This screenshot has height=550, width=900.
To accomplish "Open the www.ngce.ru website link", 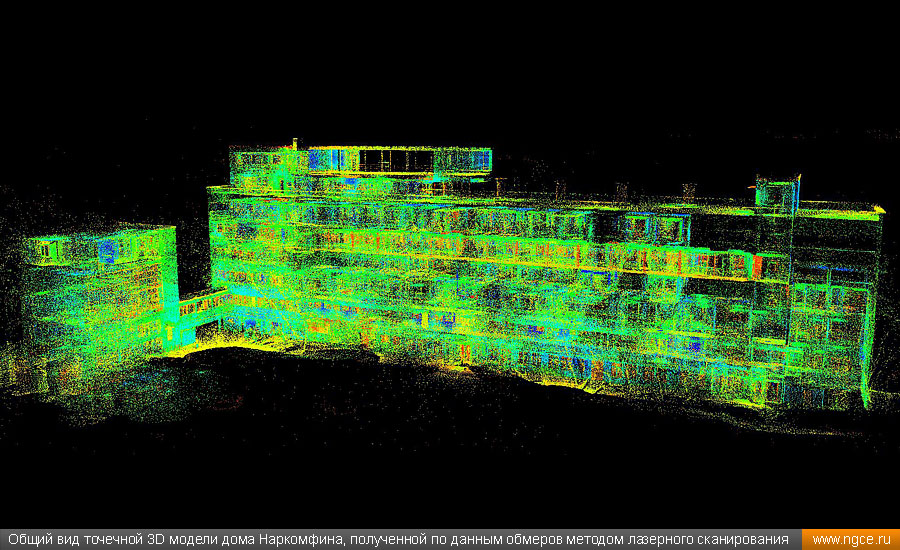I will 851,540.
